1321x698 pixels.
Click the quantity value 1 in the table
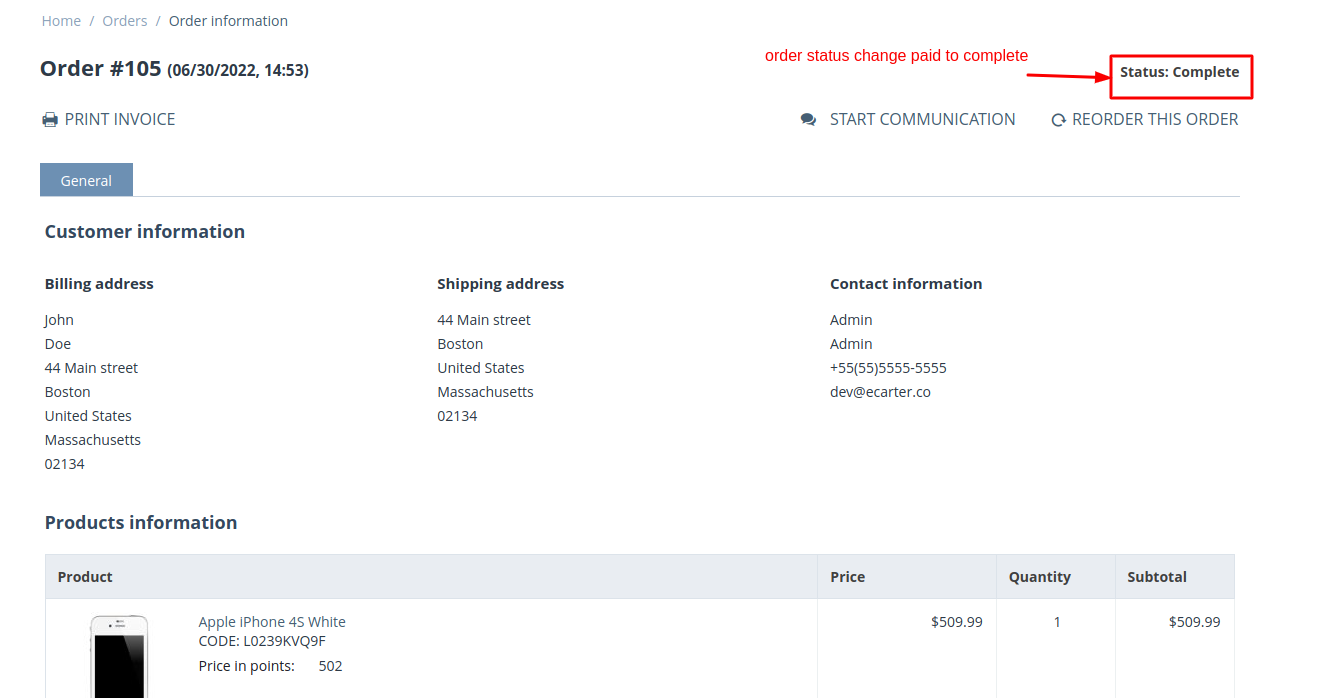point(1057,622)
